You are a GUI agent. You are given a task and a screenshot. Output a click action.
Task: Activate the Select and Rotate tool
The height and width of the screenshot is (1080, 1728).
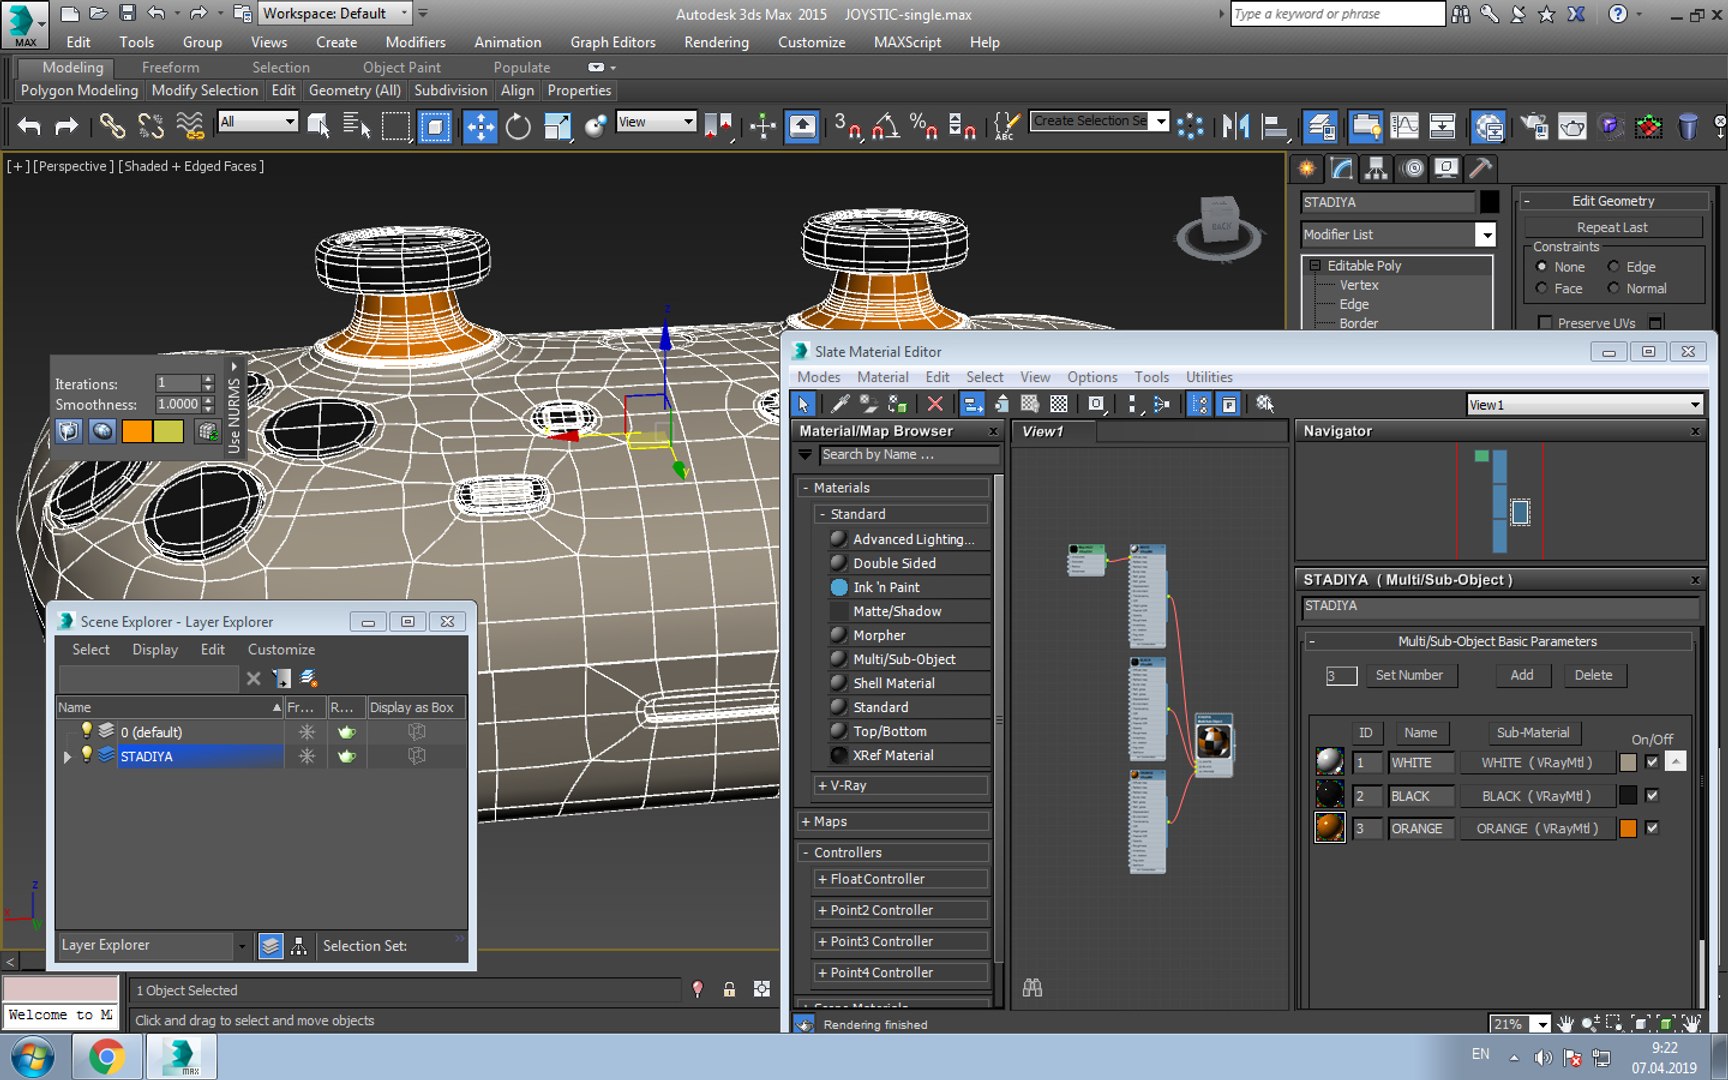[x=518, y=126]
